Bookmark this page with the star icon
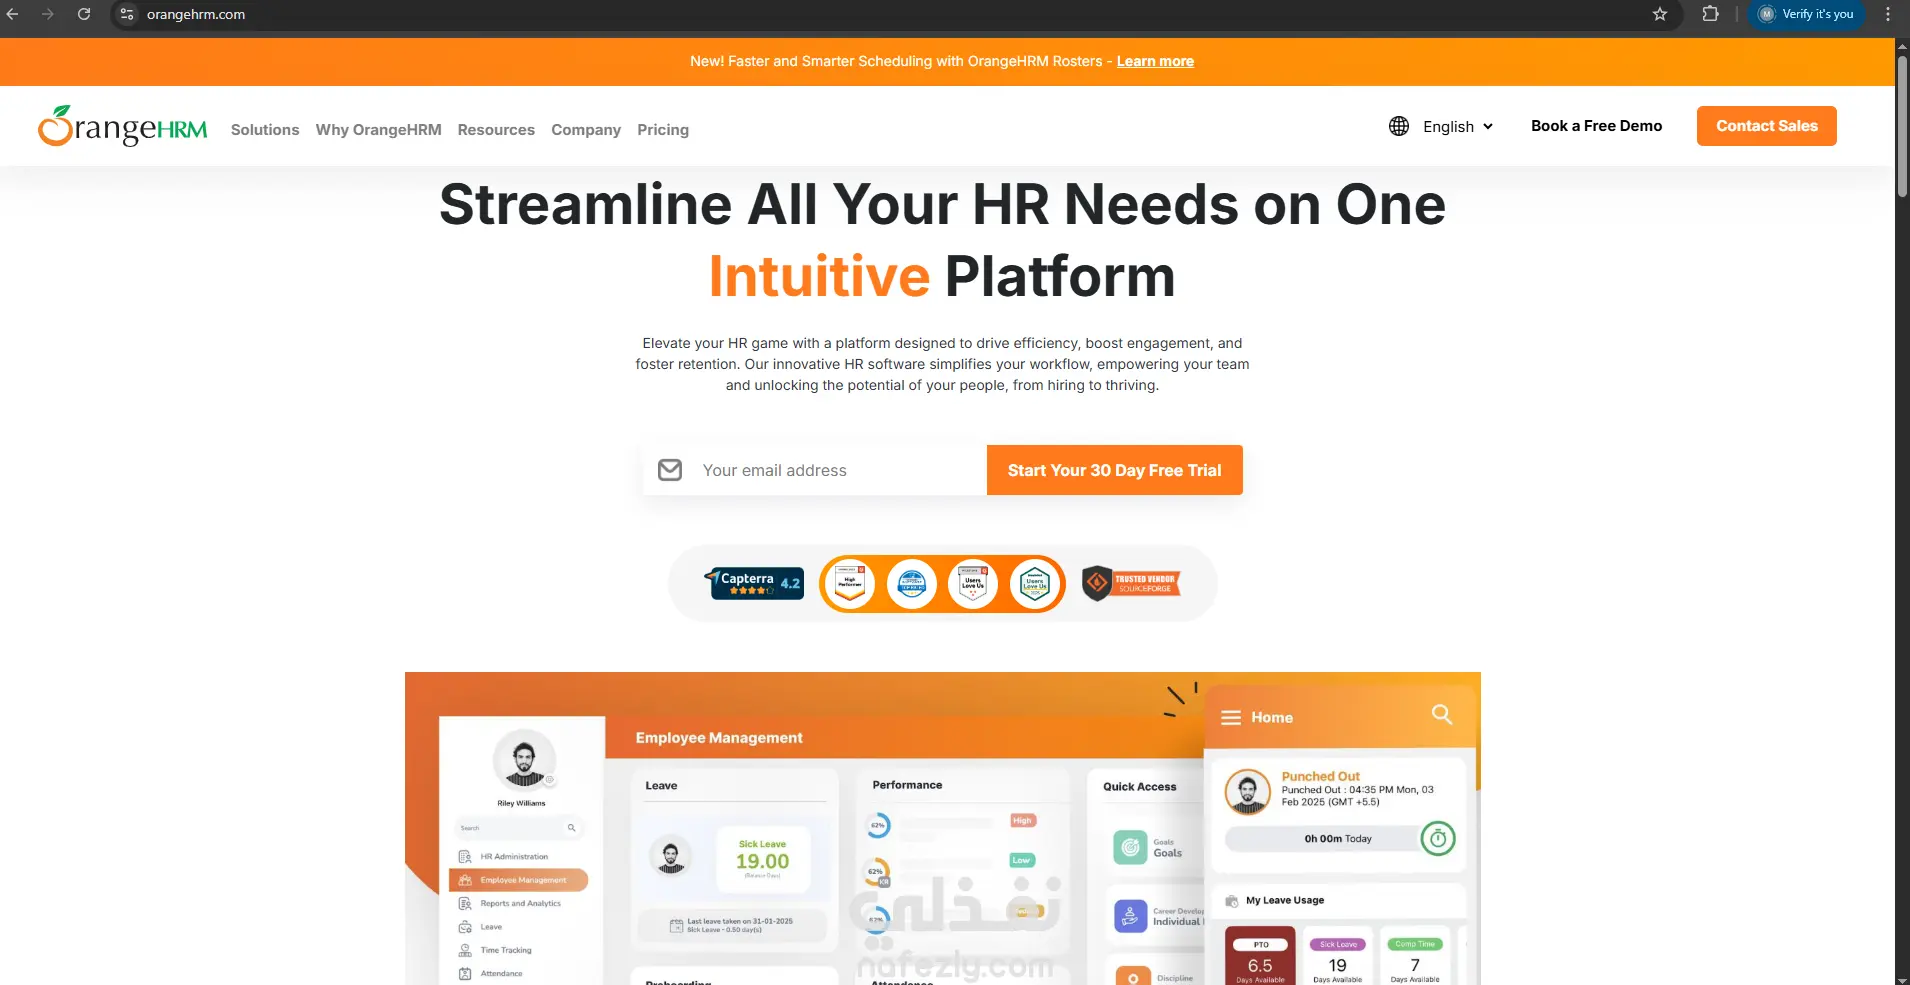The image size is (1910, 985). pos(1660,14)
